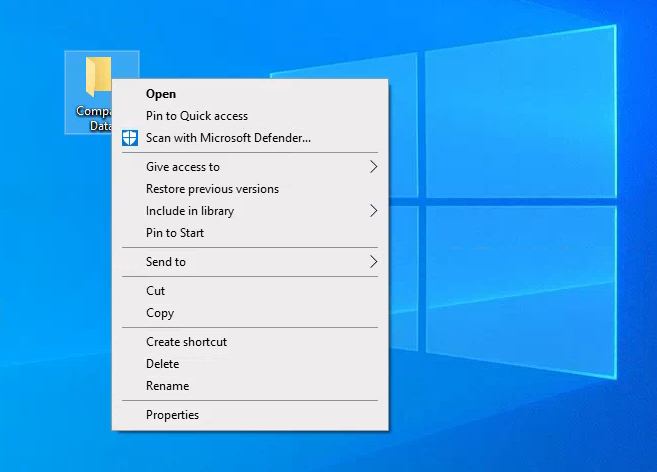Copy the selected folder
Image resolution: width=657 pixels, height=472 pixels.
[x=160, y=313]
